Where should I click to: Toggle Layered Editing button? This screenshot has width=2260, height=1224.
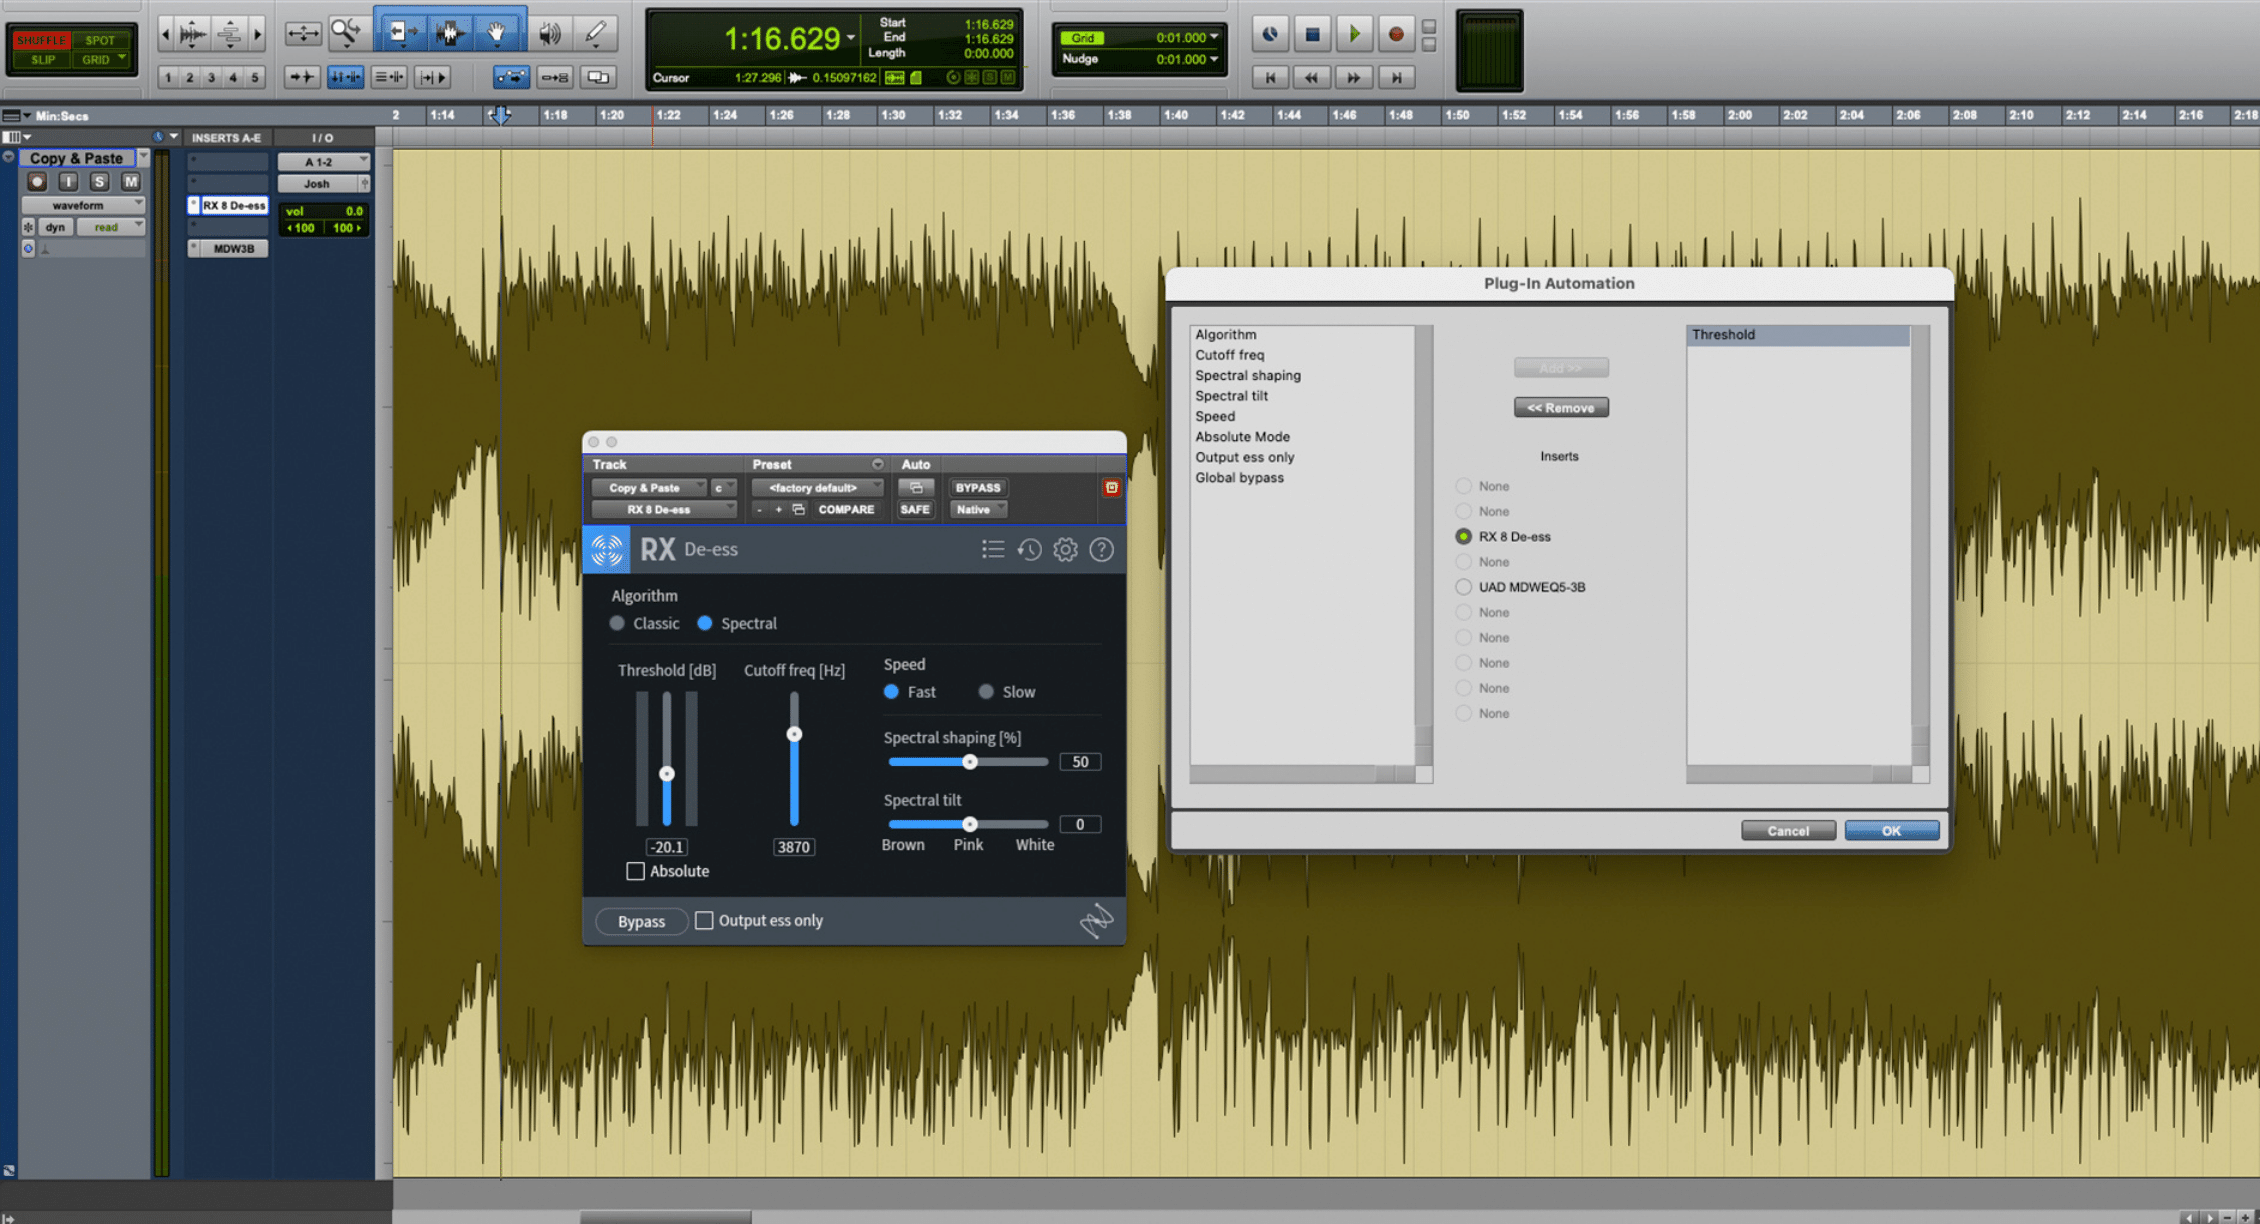(x=598, y=77)
